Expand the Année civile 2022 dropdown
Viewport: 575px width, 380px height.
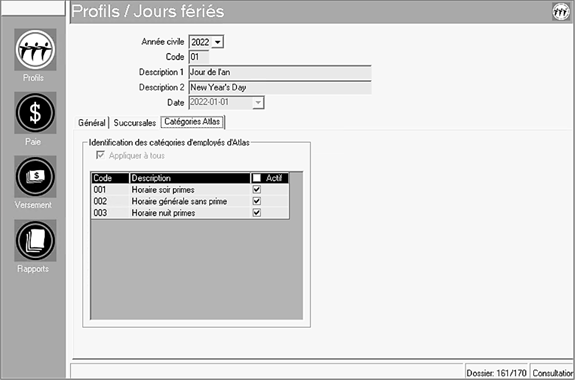(x=217, y=42)
